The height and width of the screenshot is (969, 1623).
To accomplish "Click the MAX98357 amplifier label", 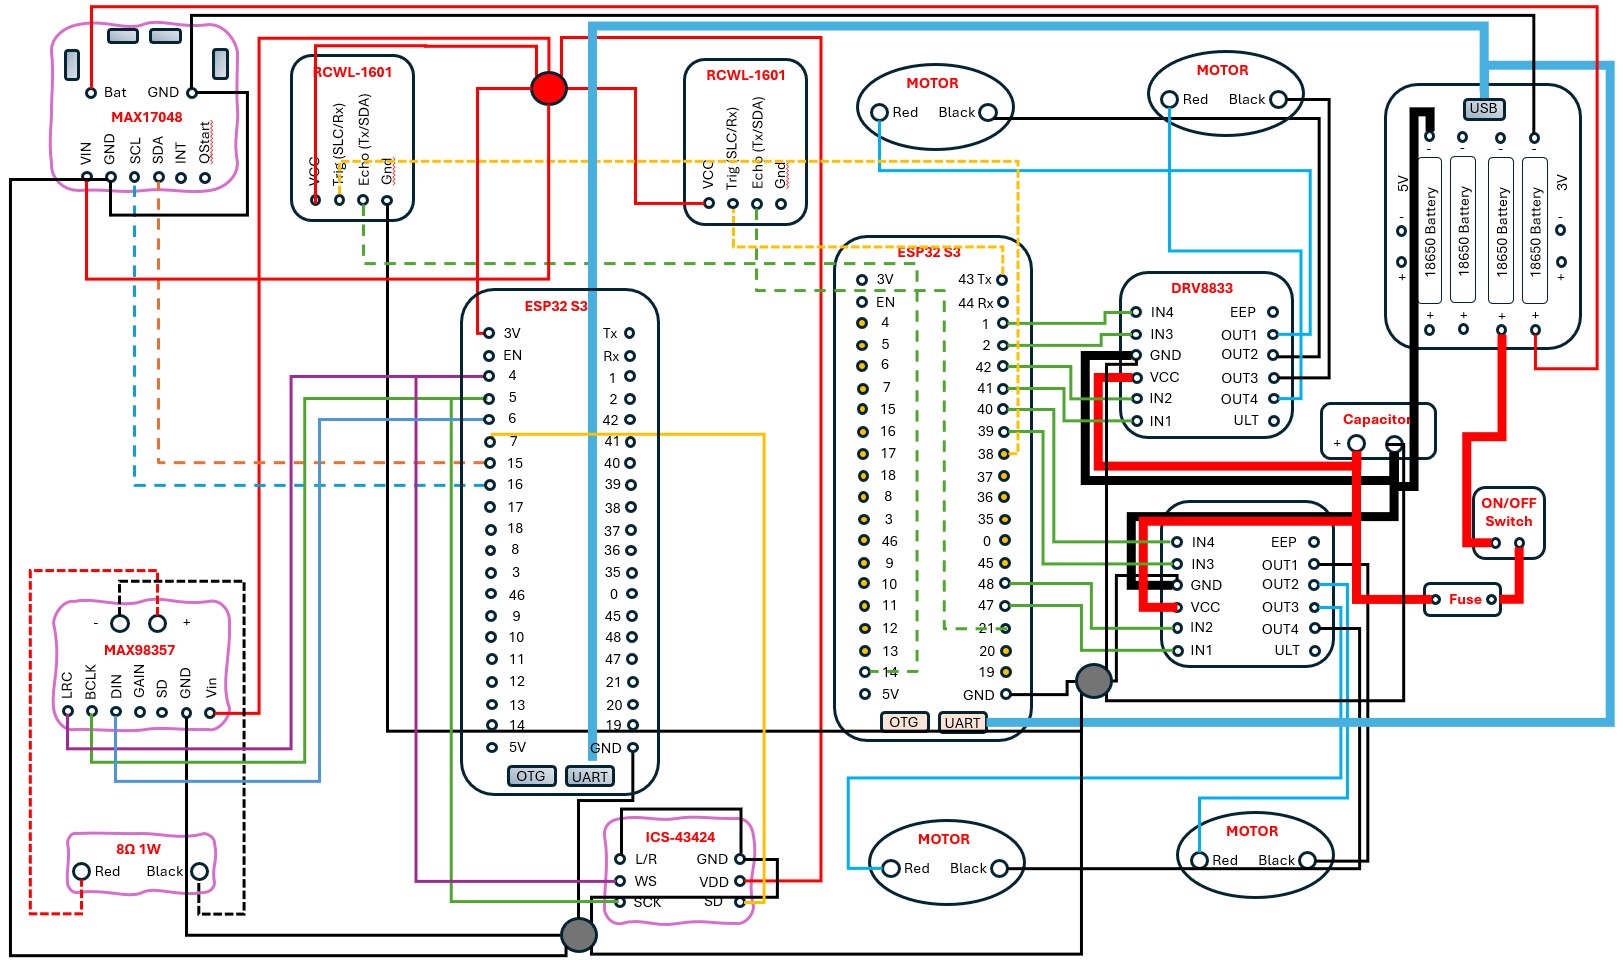I will (140, 650).
